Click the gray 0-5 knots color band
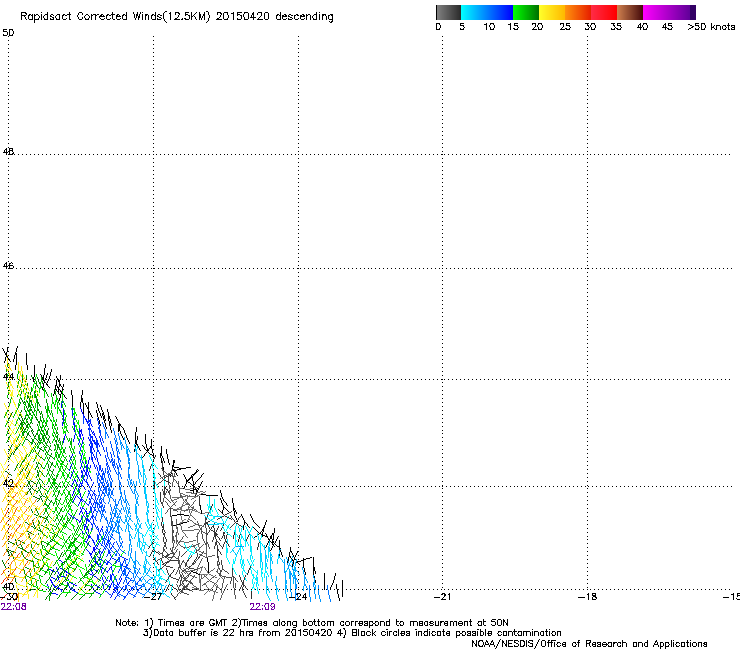The image size is (740, 650). click(448, 12)
